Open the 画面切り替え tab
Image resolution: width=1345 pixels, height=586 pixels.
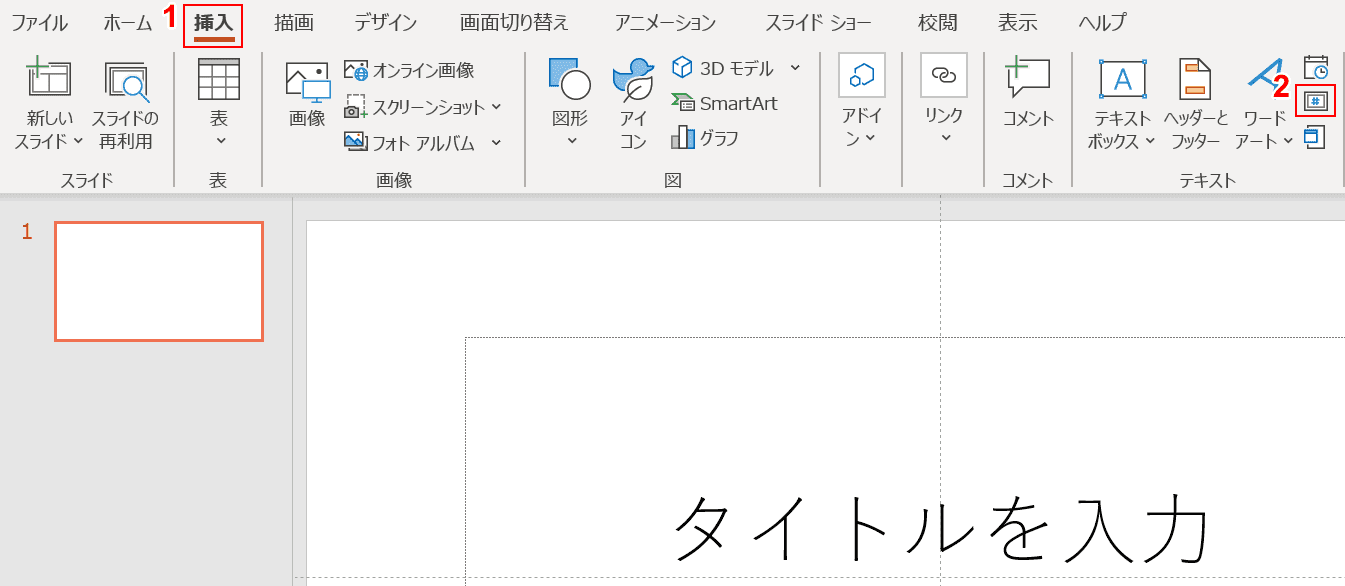tap(514, 22)
